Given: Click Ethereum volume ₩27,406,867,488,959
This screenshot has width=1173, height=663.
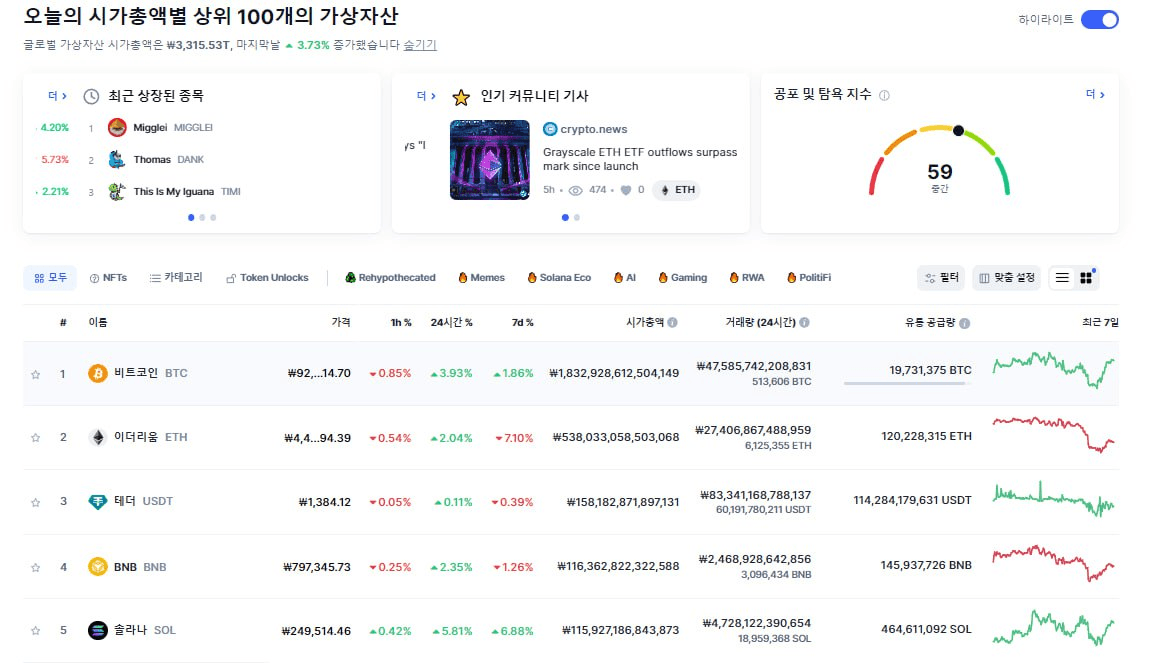Looking at the screenshot, I should coord(753,430).
